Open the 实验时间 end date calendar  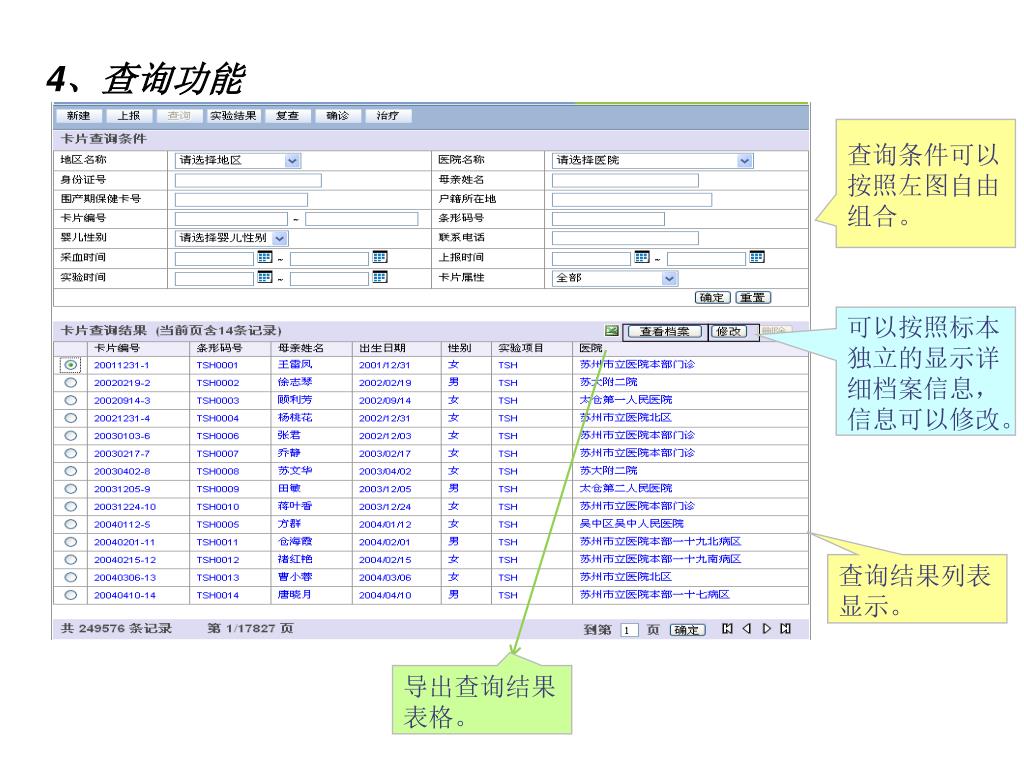(x=379, y=278)
